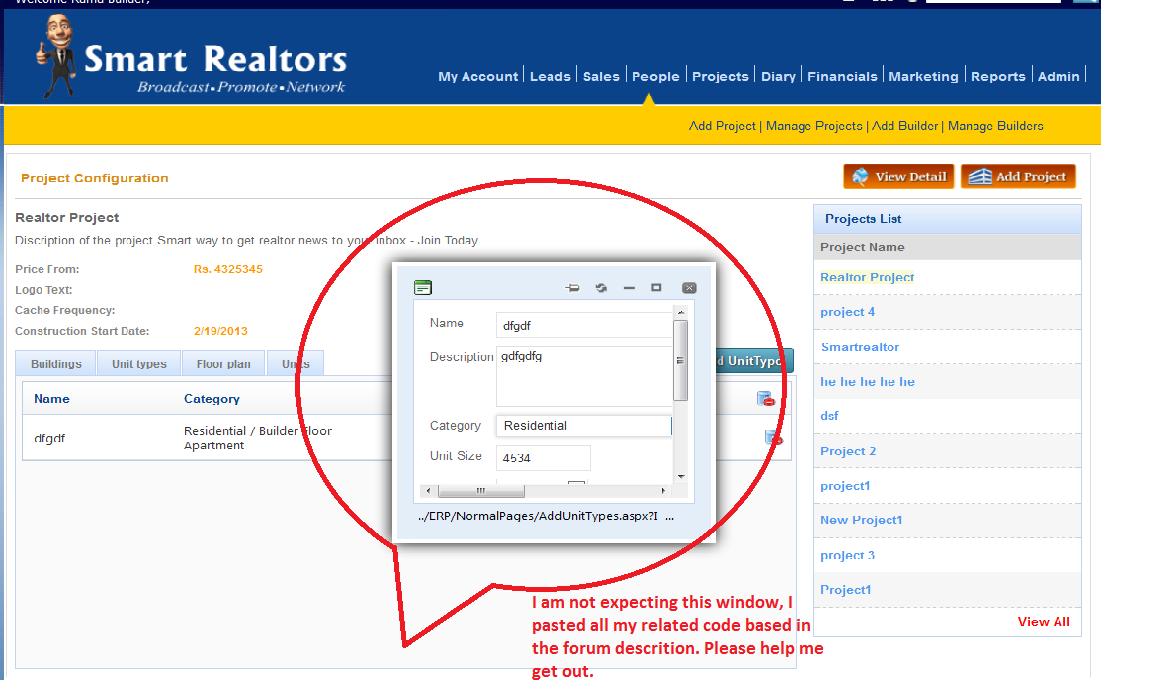
Task: Open Project1 capitalized link at list bottom
Action: click(x=846, y=590)
